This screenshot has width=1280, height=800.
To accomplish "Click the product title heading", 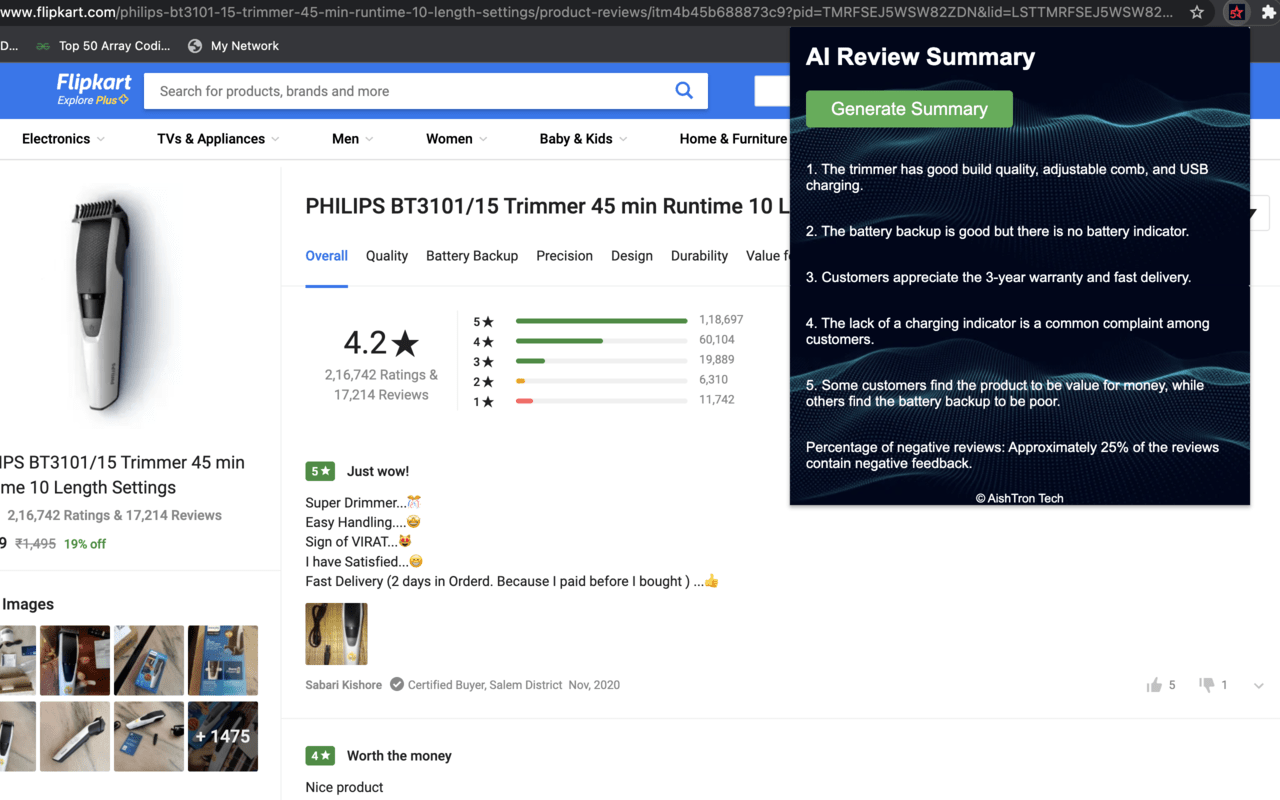I will coord(547,206).
